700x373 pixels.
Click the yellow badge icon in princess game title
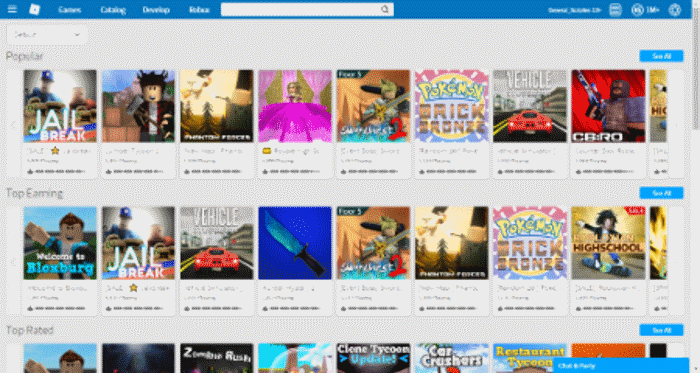267,151
